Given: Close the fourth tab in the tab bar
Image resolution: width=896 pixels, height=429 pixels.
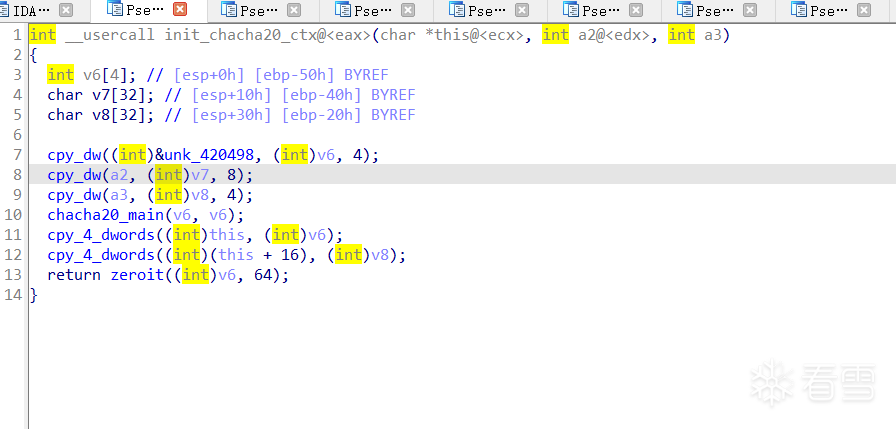Looking at the screenshot, I should (408, 10).
